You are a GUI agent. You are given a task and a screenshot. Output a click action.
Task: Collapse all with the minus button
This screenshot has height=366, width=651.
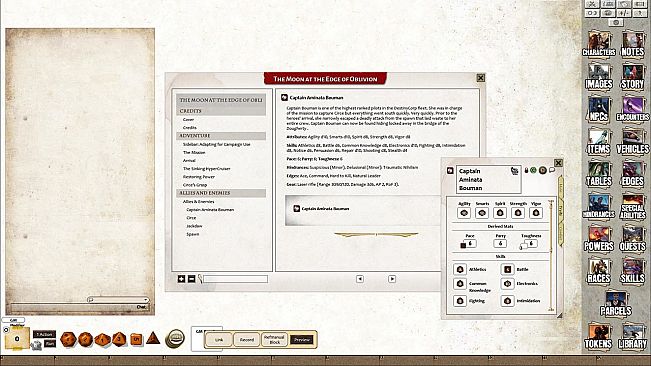[x=191, y=279]
